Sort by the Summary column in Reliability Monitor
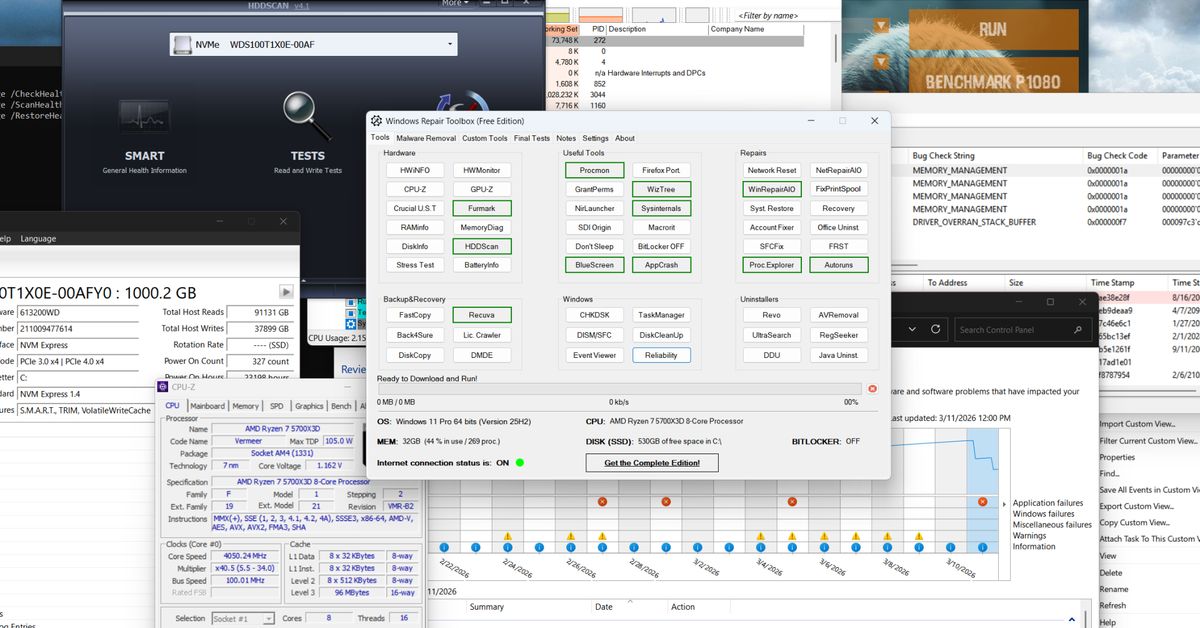Viewport: 1200px width, 628px height. (x=486, y=607)
